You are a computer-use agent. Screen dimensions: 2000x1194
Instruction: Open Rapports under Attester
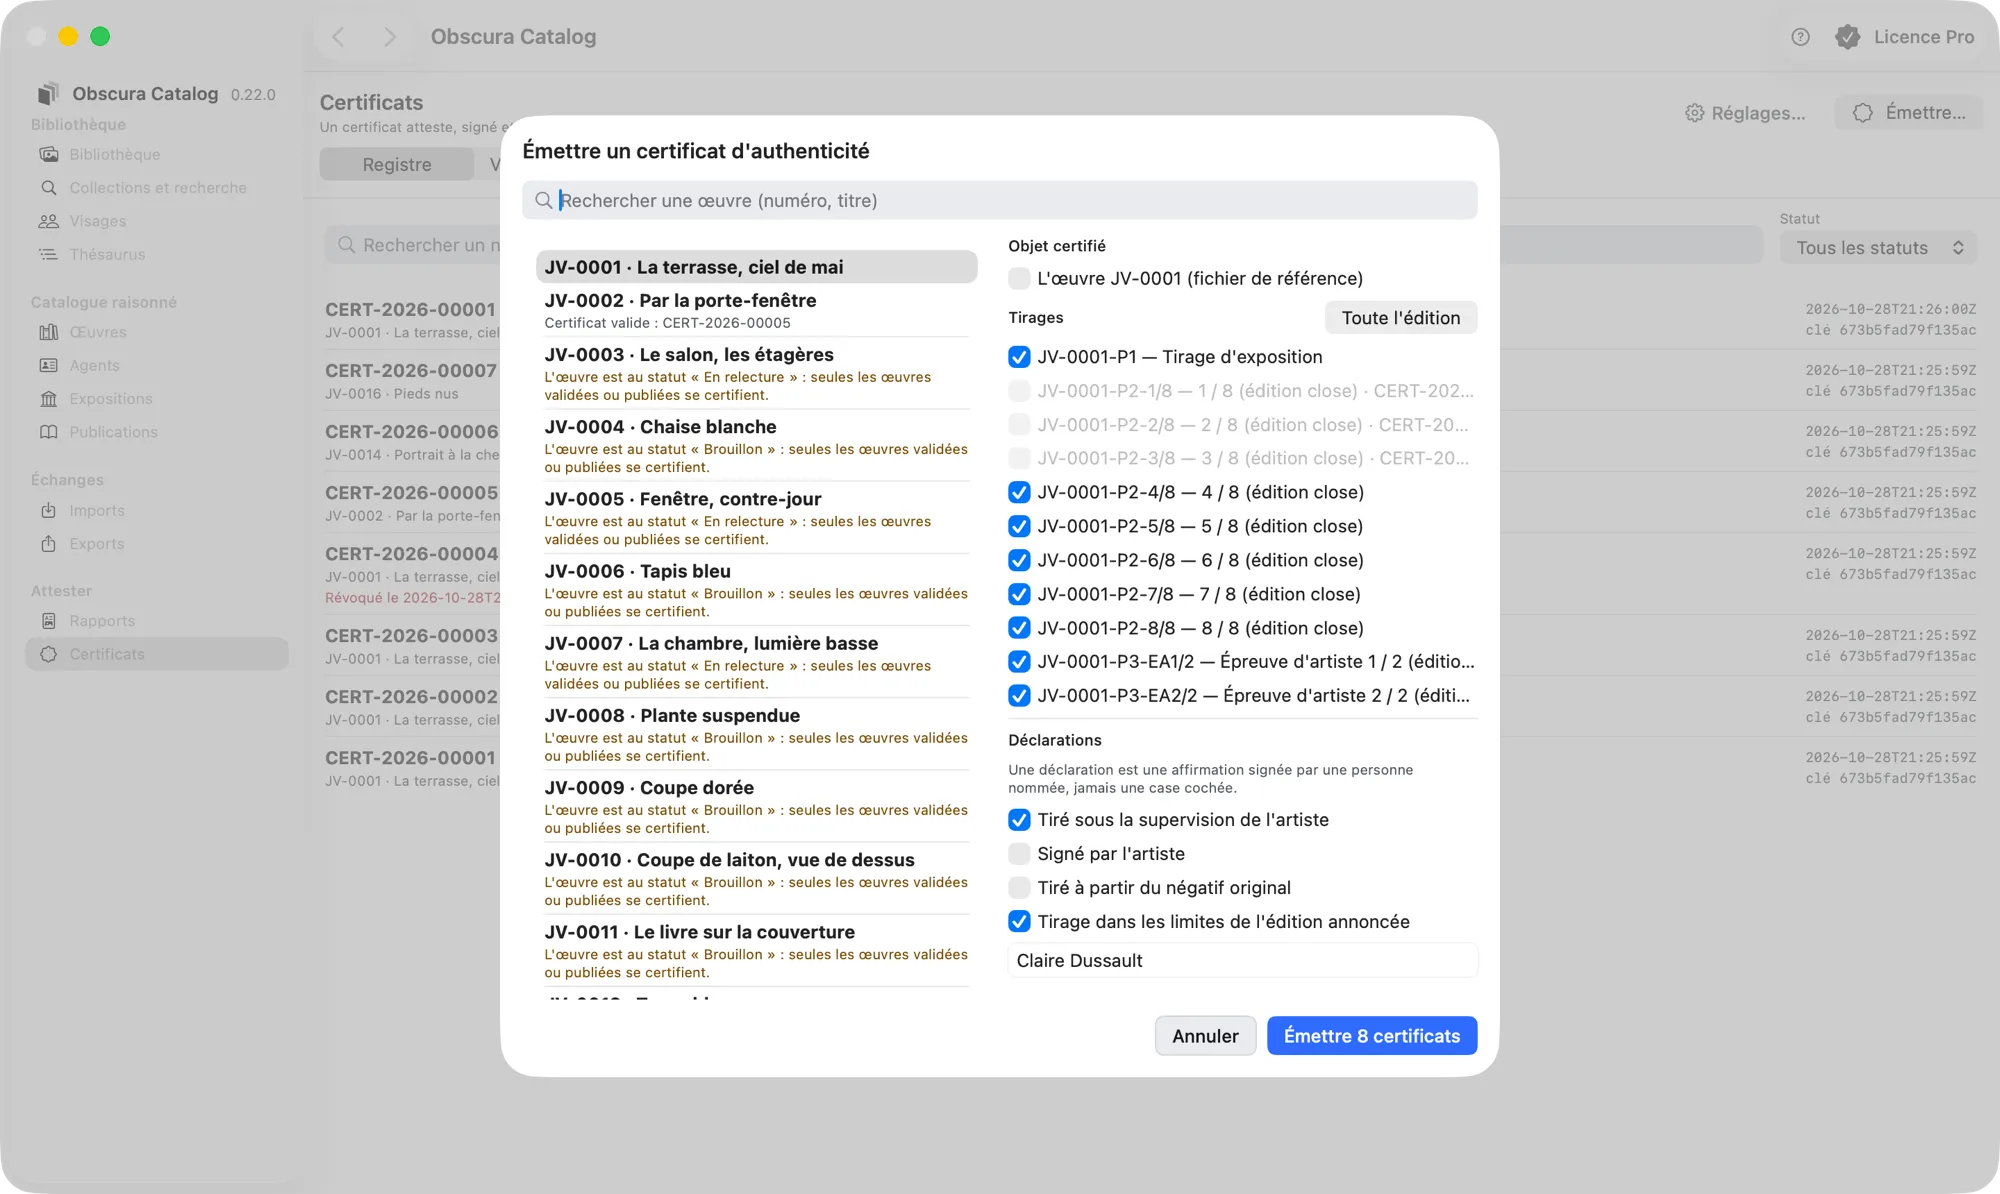point(101,621)
